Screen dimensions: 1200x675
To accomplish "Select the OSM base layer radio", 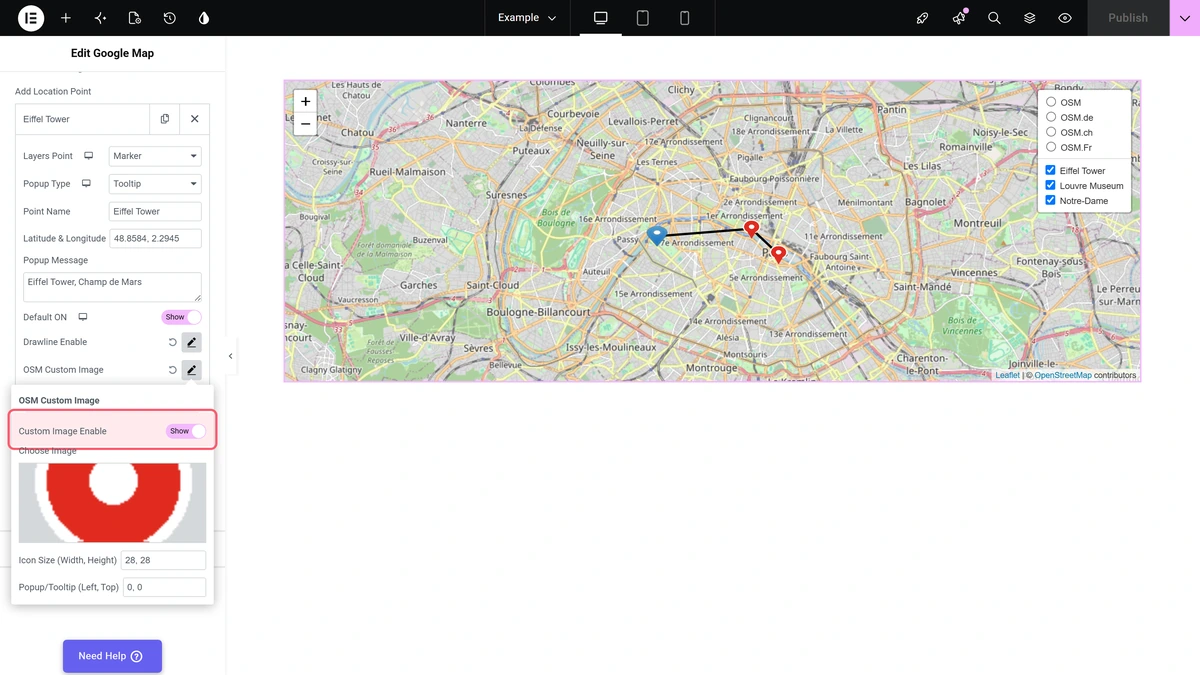I will [1051, 102].
